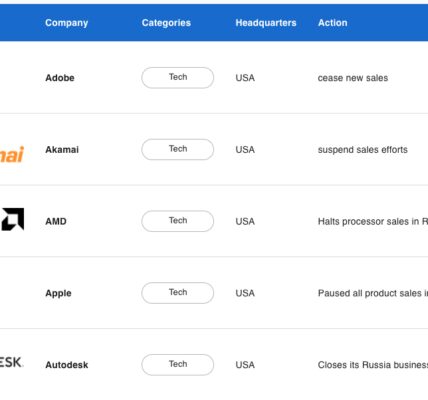Open the Autodesk company name
Image resolution: width=428 pixels, height=400 pixels.
point(67,365)
